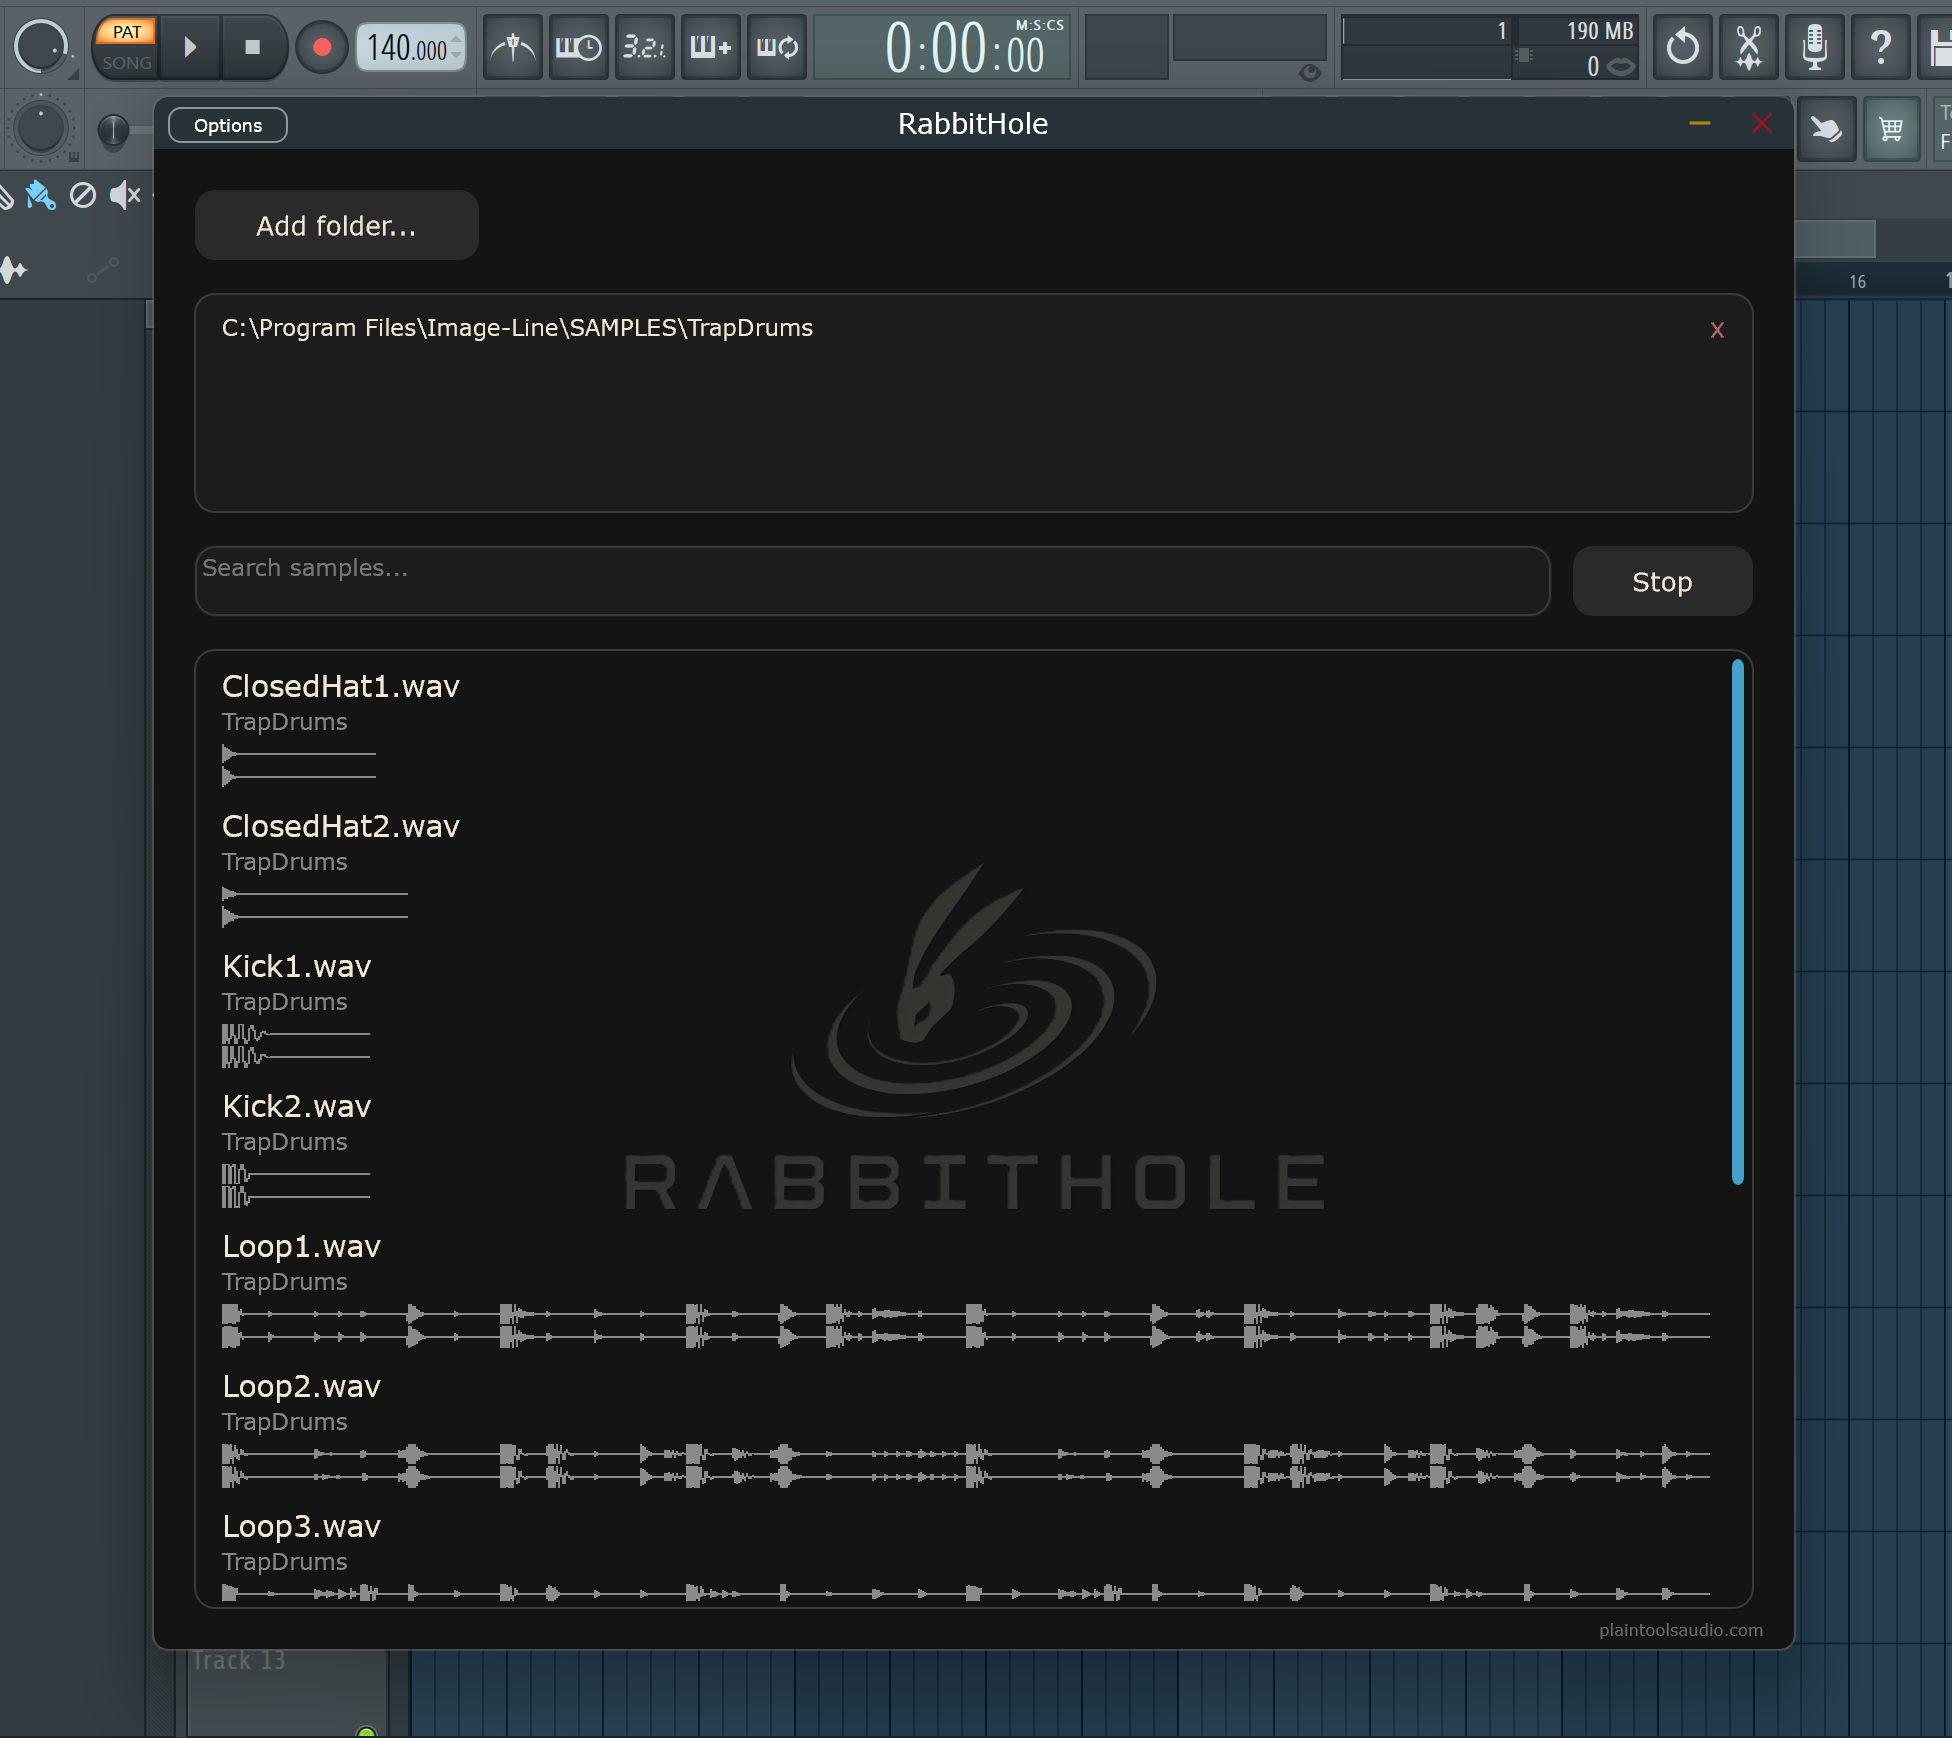This screenshot has height=1738, width=1952.
Task: Select the ClosedHat1.wav sample
Action: (340, 686)
